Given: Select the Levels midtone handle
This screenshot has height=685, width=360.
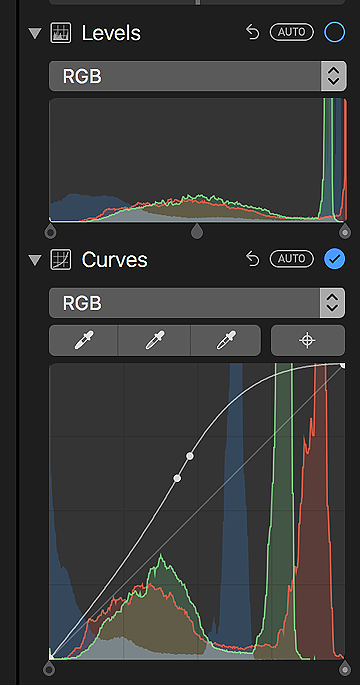Looking at the screenshot, I should 197,232.
